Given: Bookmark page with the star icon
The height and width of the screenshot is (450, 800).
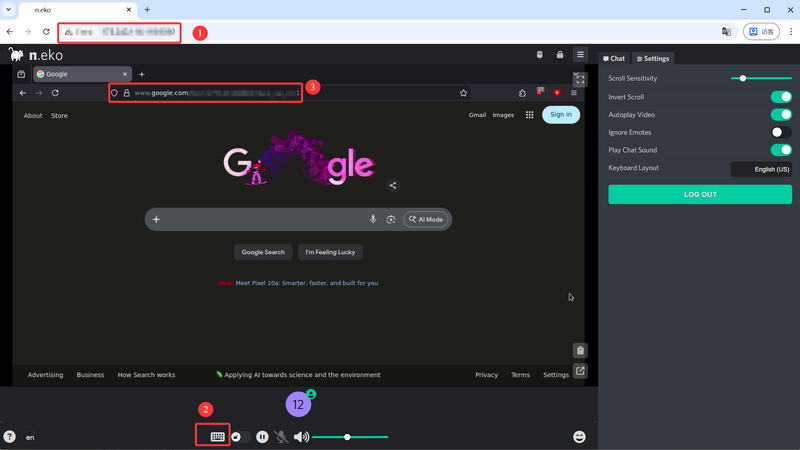Looking at the screenshot, I should [463, 93].
